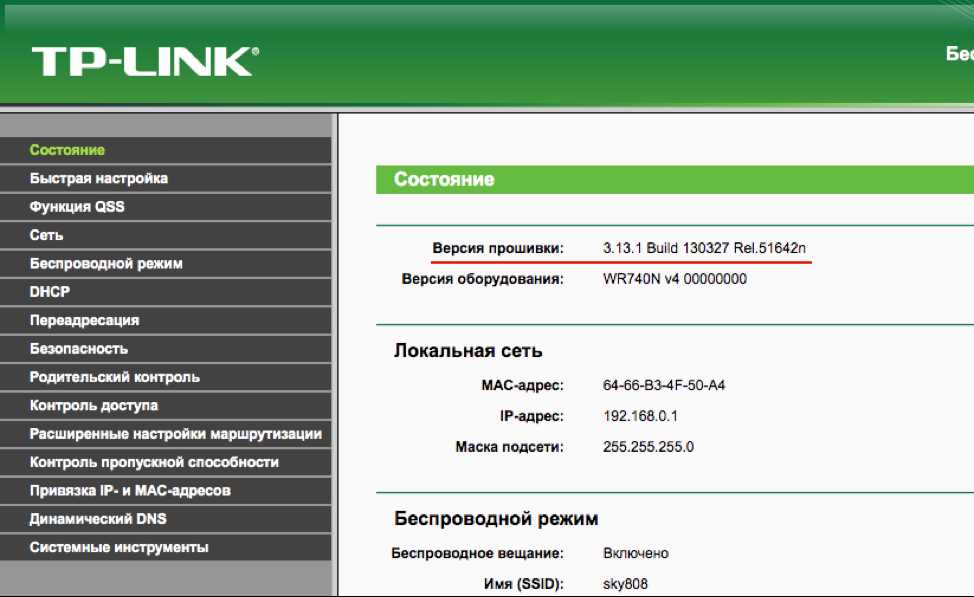Select SSID value sky808
This screenshot has width=974, height=597.
click(625, 584)
